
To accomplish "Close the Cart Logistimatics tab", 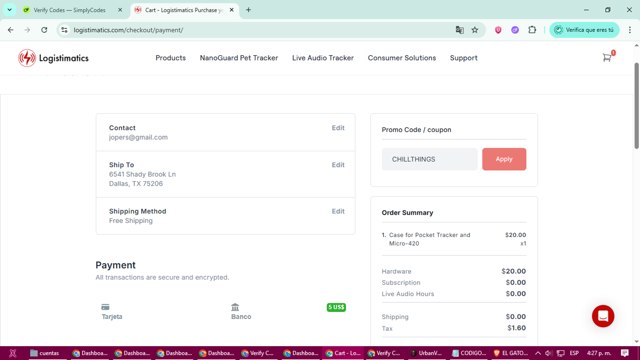I will click(x=231, y=10).
